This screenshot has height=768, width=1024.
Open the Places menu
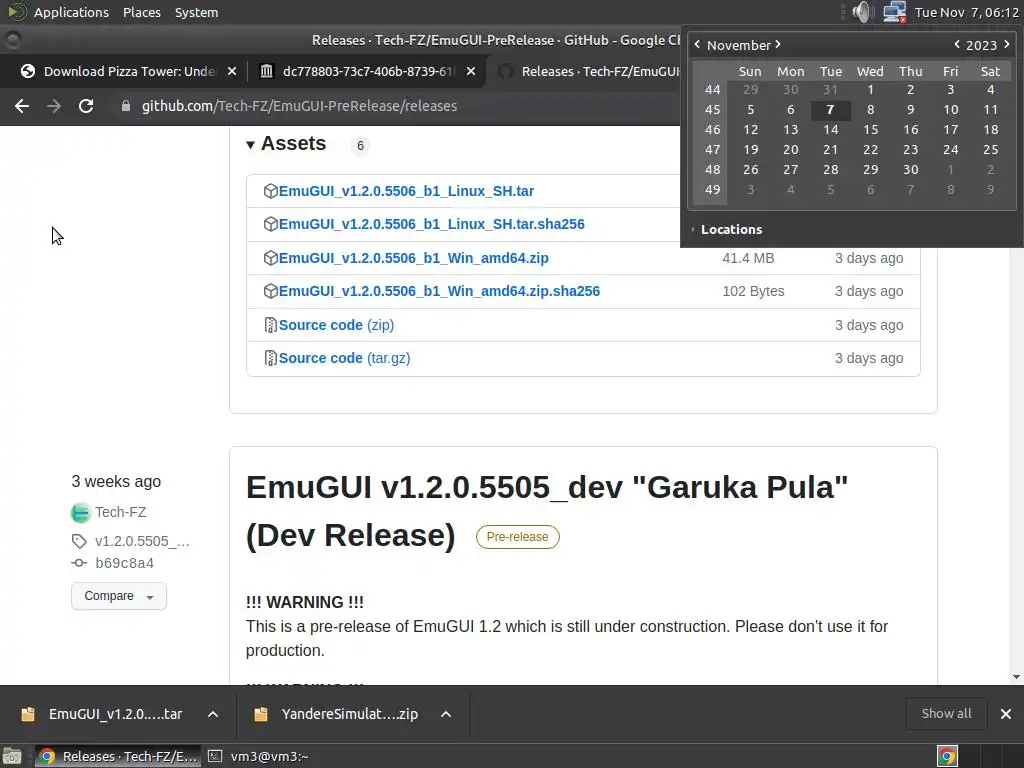pos(142,12)
